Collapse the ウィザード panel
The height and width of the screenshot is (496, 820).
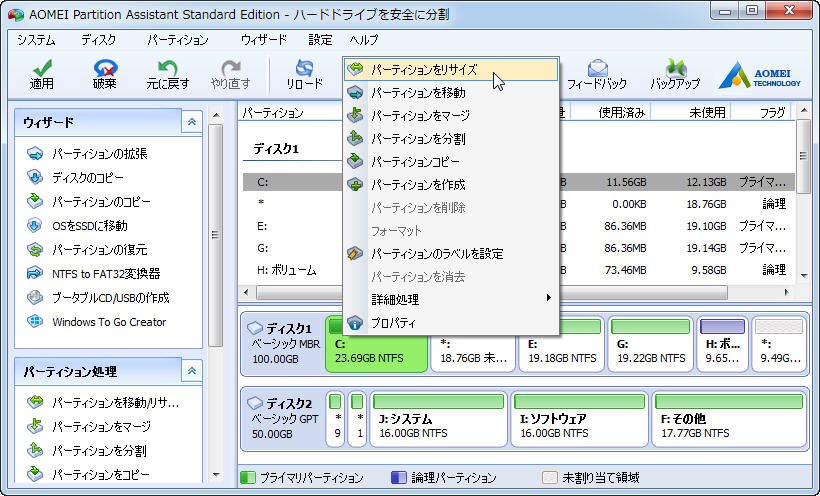191,122
